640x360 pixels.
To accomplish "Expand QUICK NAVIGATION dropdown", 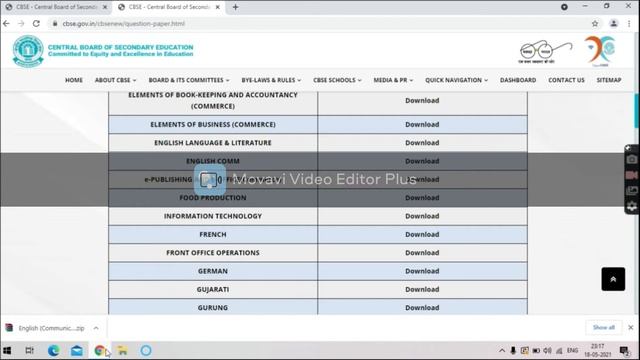I will click(456, 80).
